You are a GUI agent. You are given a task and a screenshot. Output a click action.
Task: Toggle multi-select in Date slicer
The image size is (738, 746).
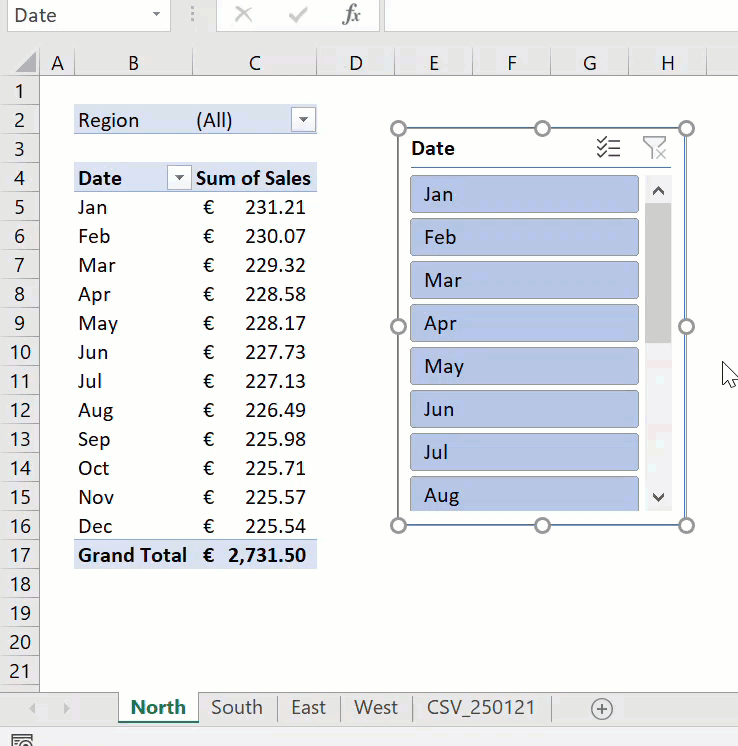point(608,147)
